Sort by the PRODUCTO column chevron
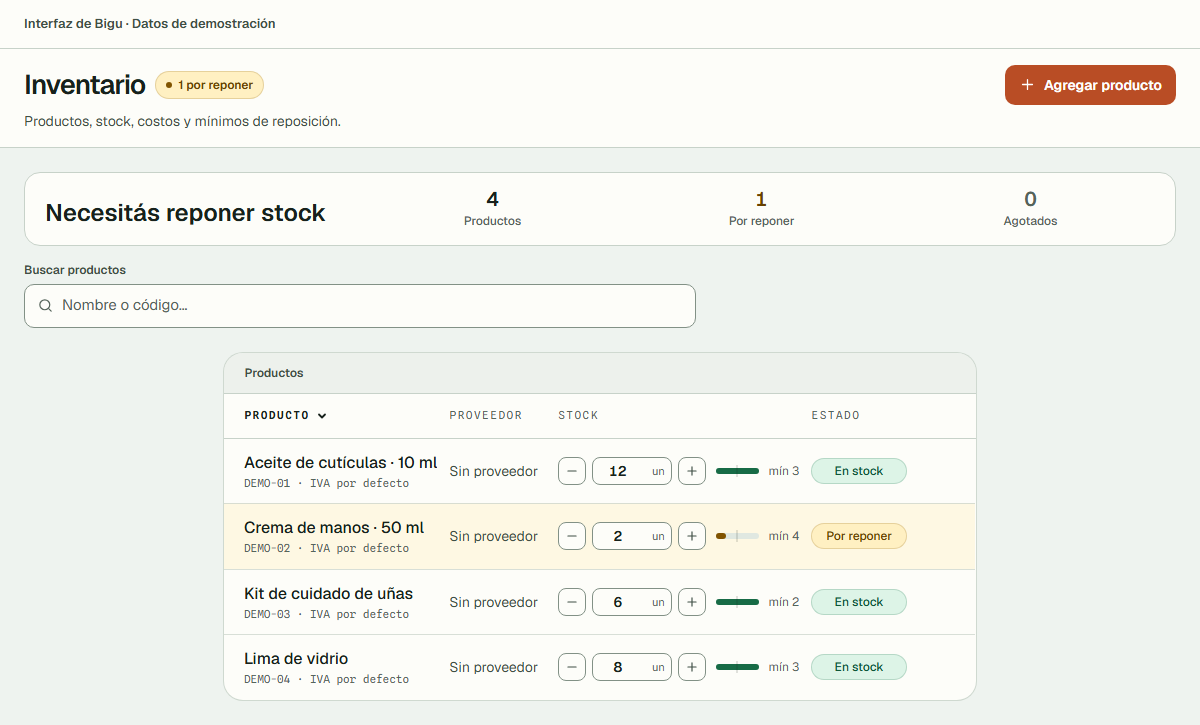This screenshot has height=725, width=1200. [x=322, y=416]
